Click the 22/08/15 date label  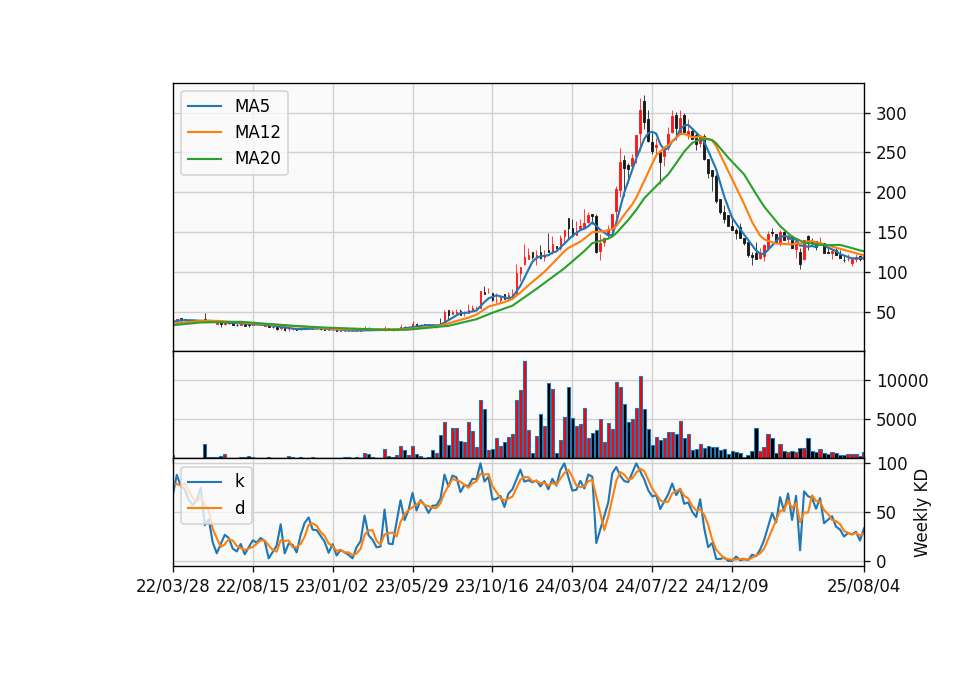coord(252,586)
